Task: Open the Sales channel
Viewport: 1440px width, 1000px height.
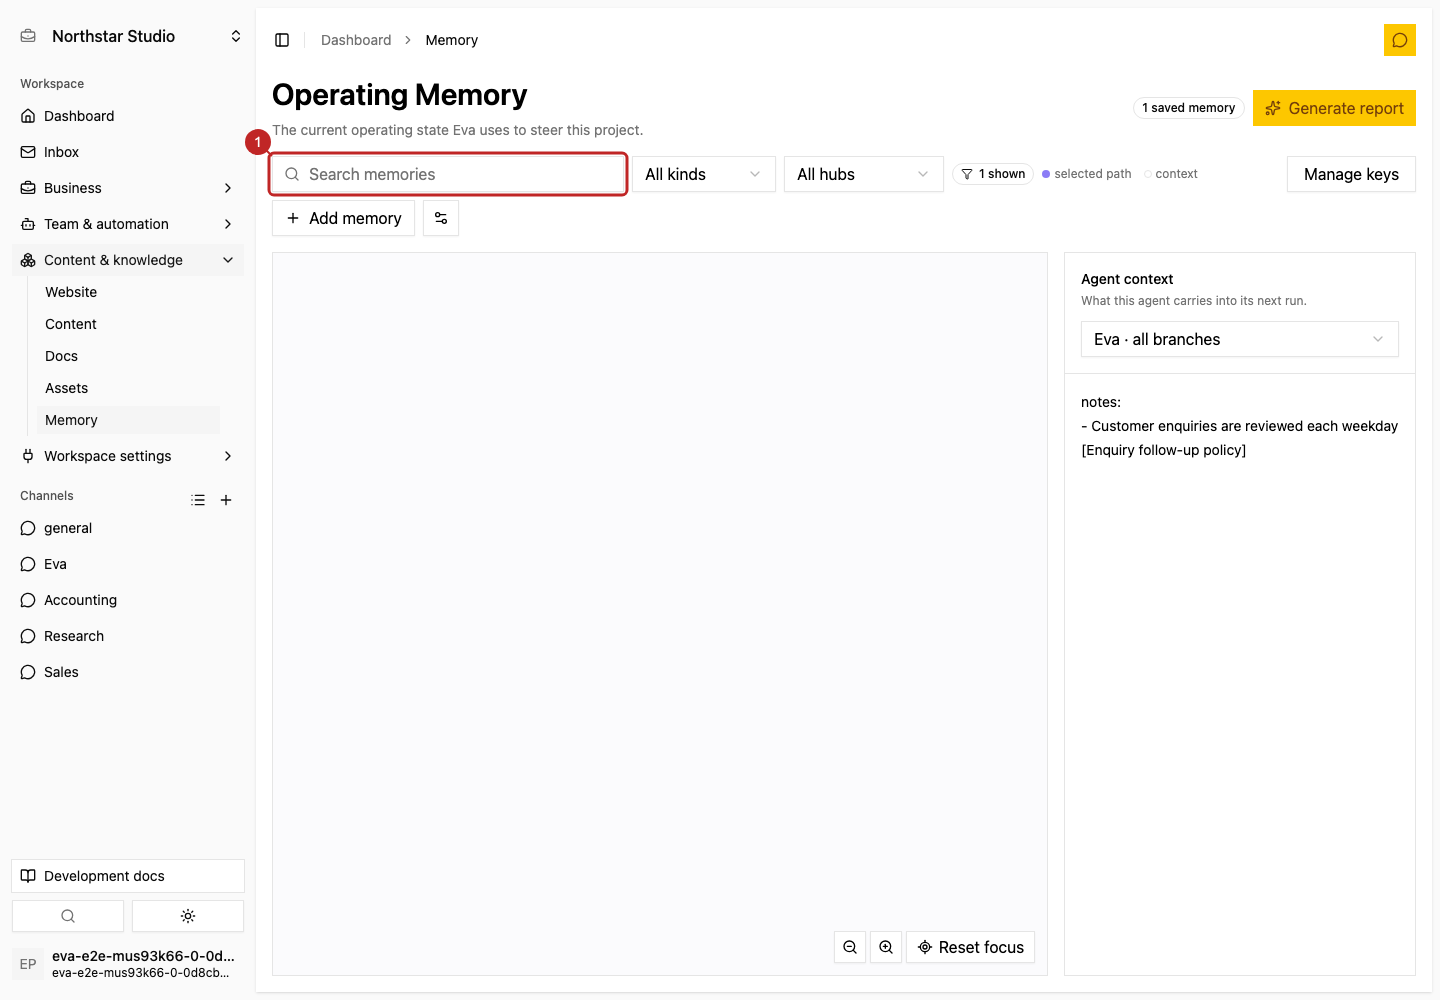Action: click(x=128, y=672)
